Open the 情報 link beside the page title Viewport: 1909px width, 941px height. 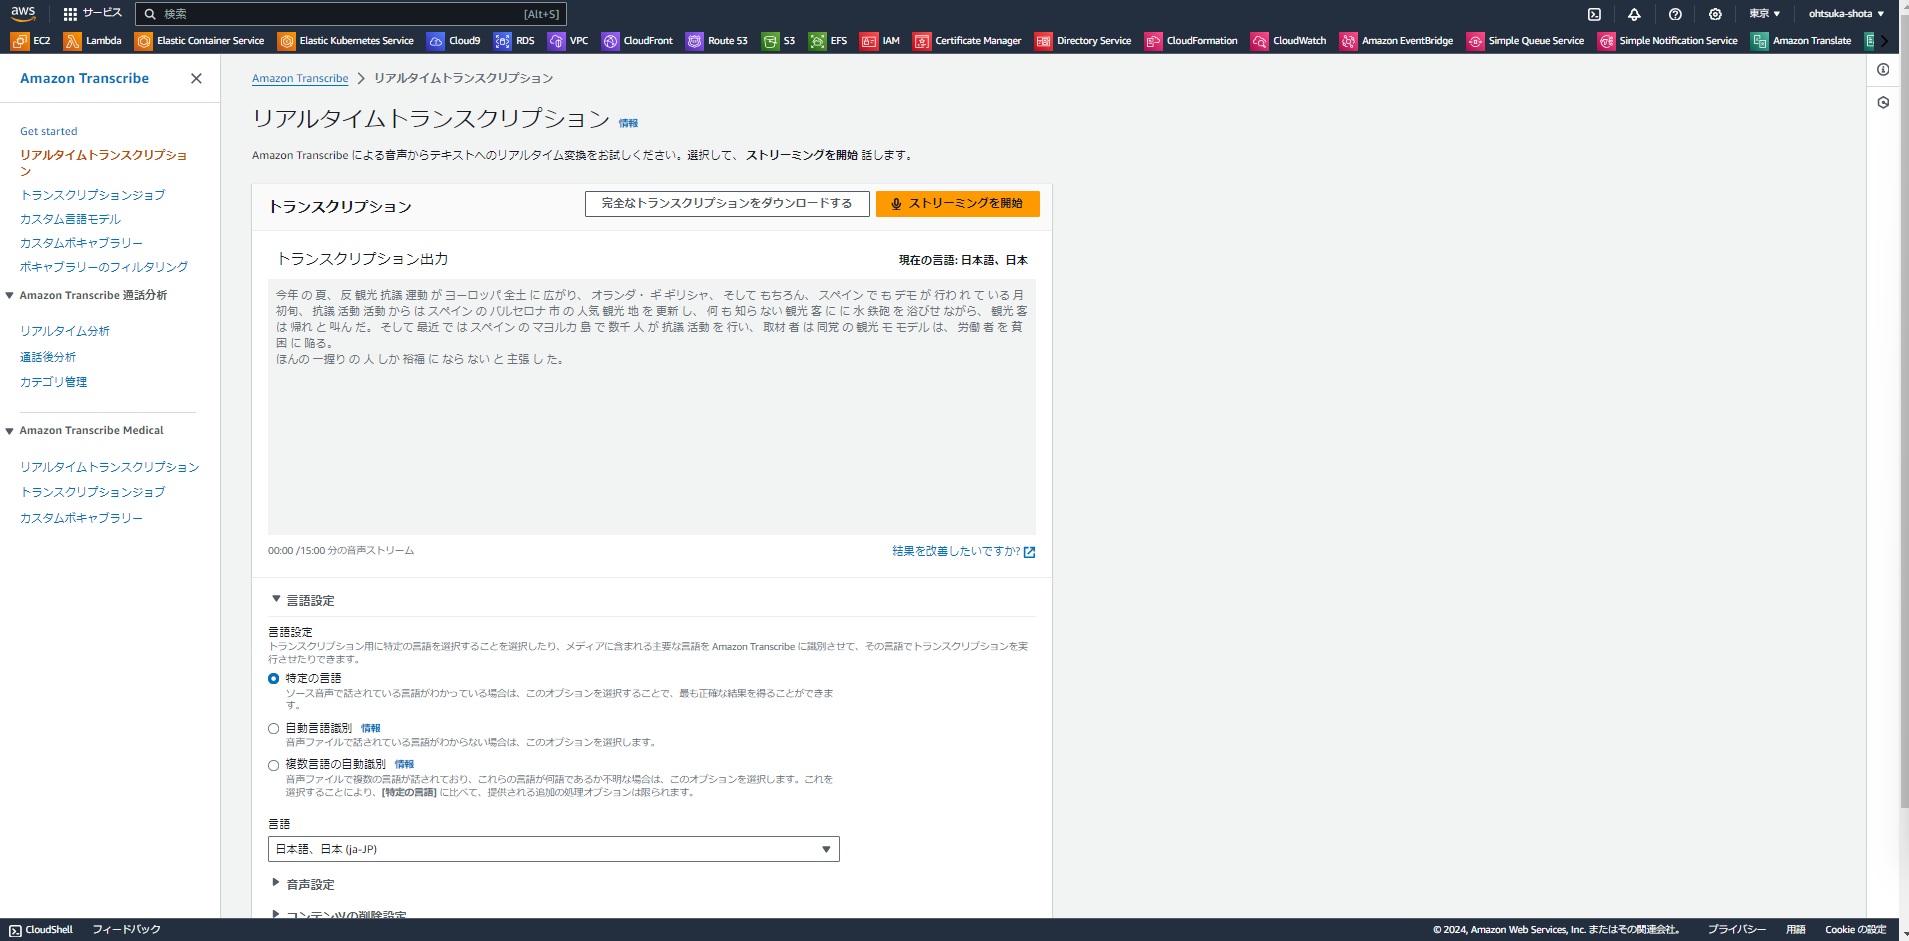[x=628, y=123]
